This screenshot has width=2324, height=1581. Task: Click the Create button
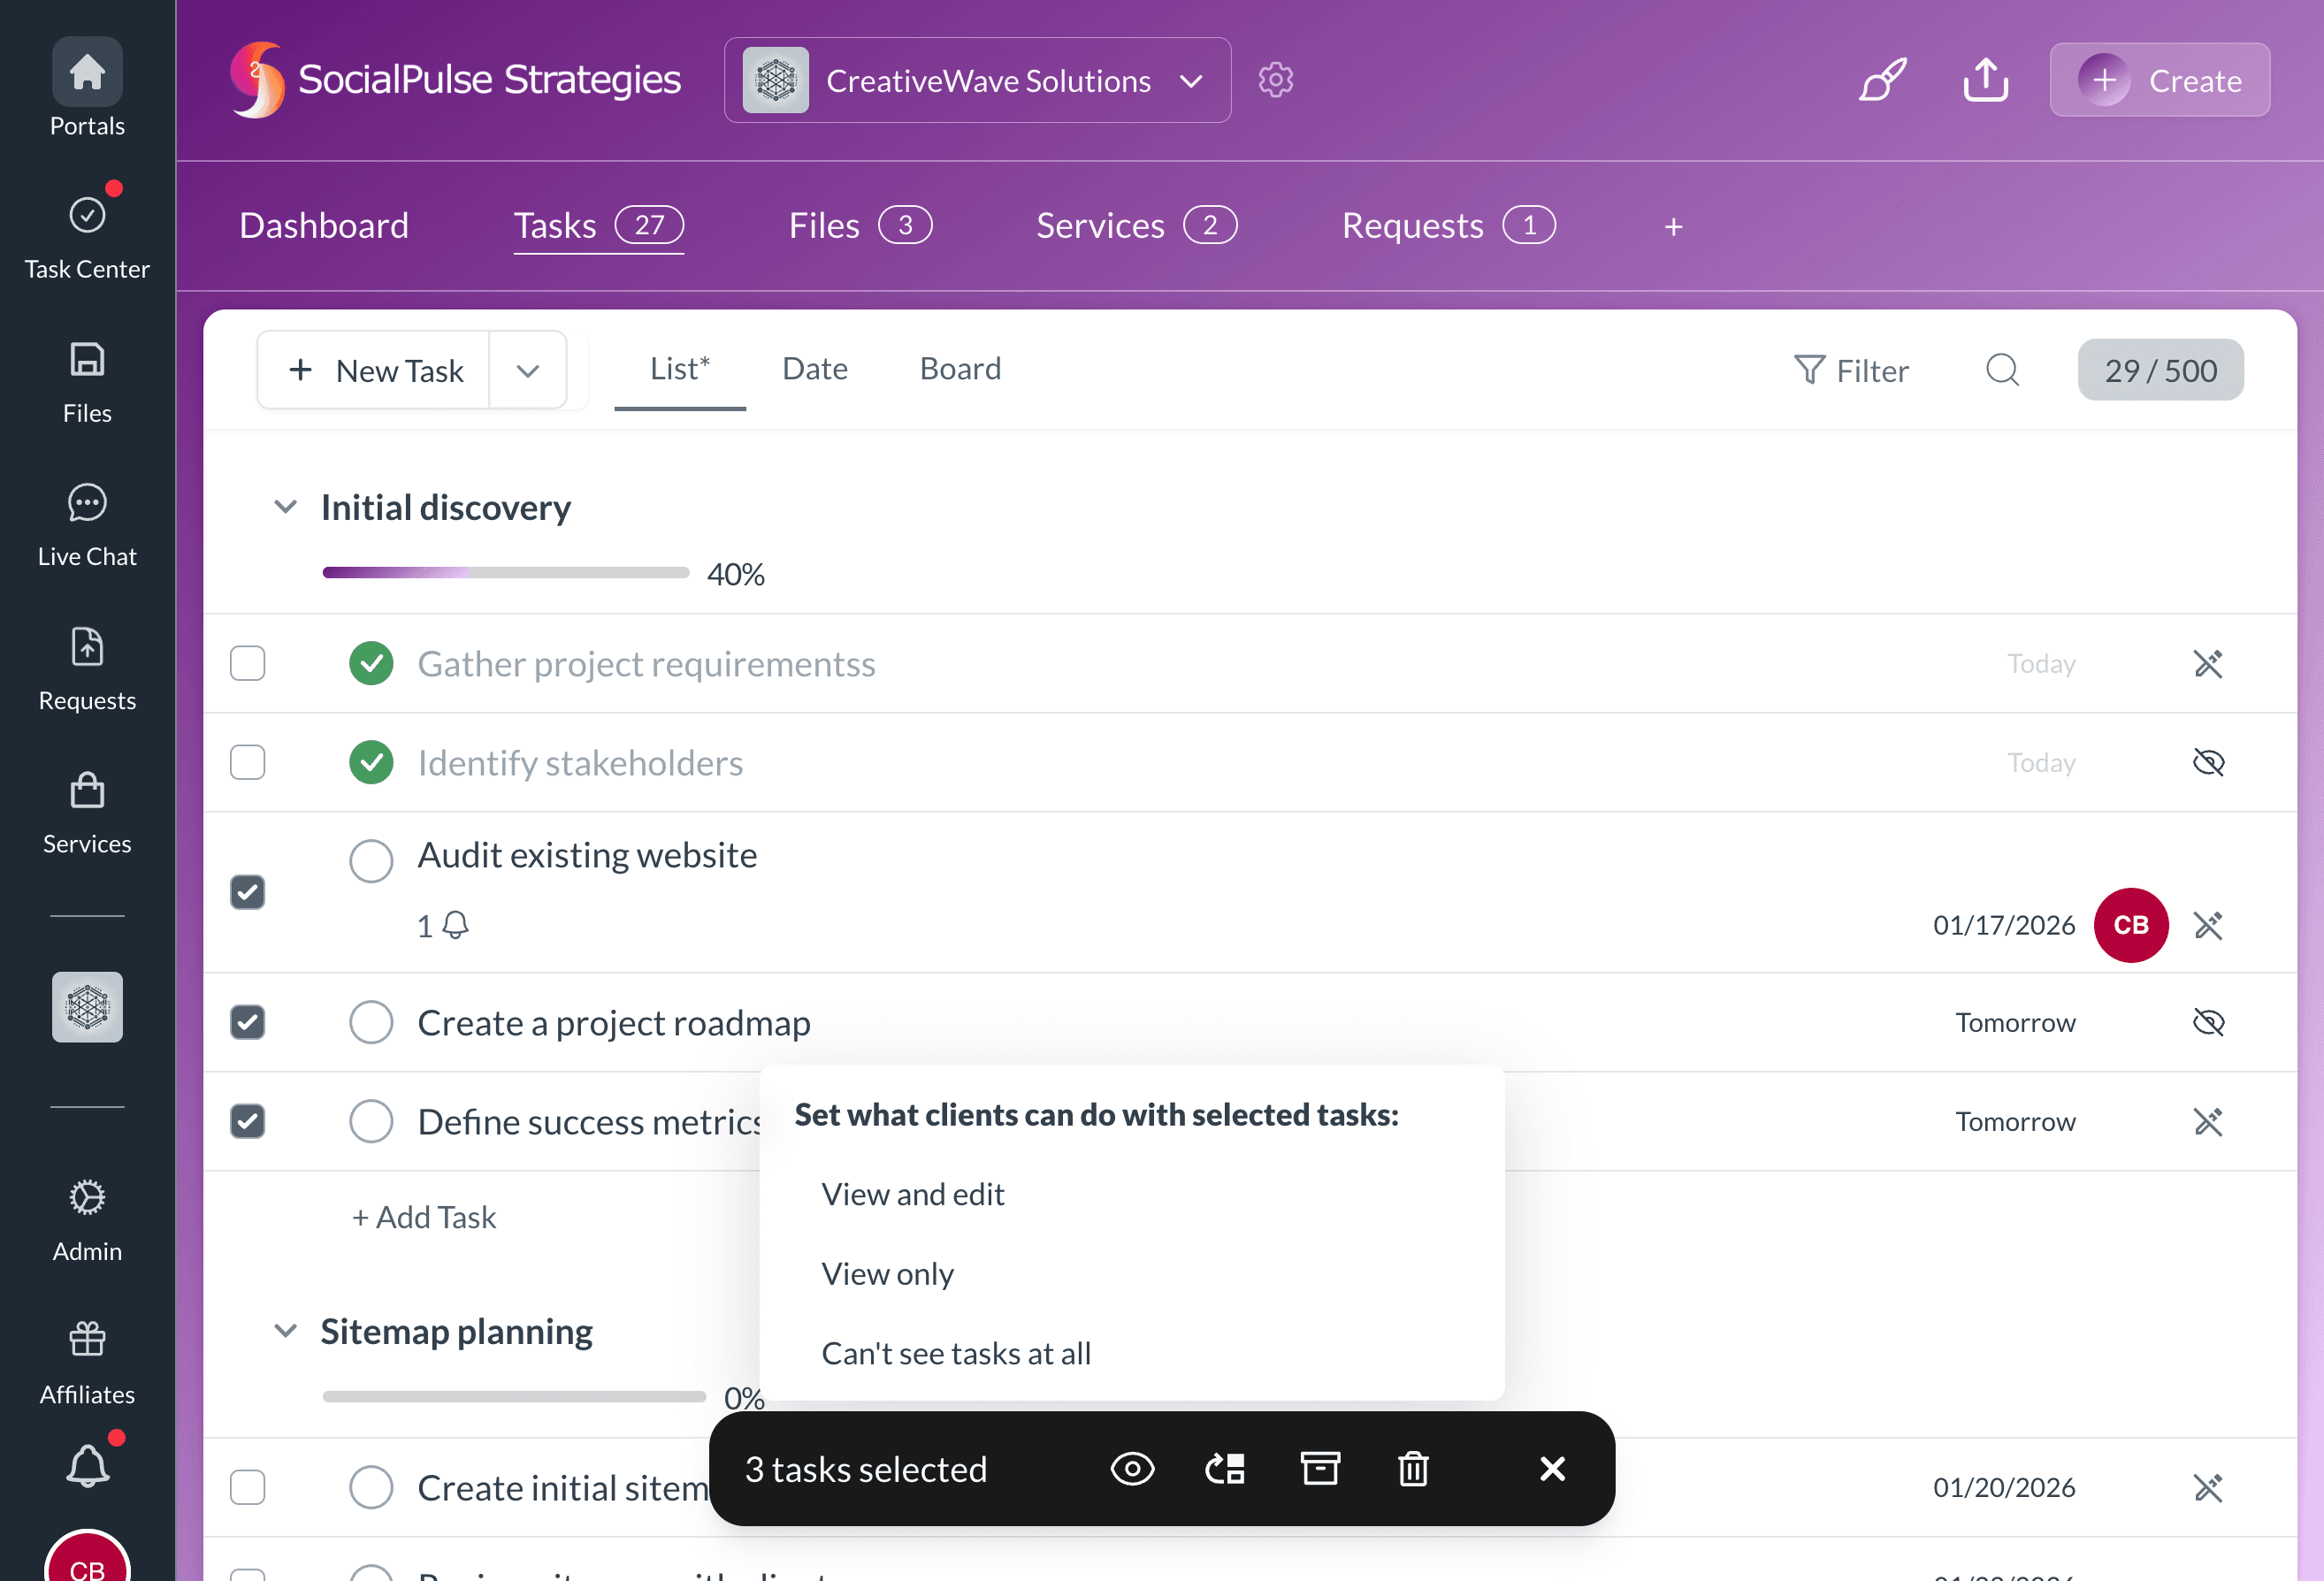[x=2159, y=80]
